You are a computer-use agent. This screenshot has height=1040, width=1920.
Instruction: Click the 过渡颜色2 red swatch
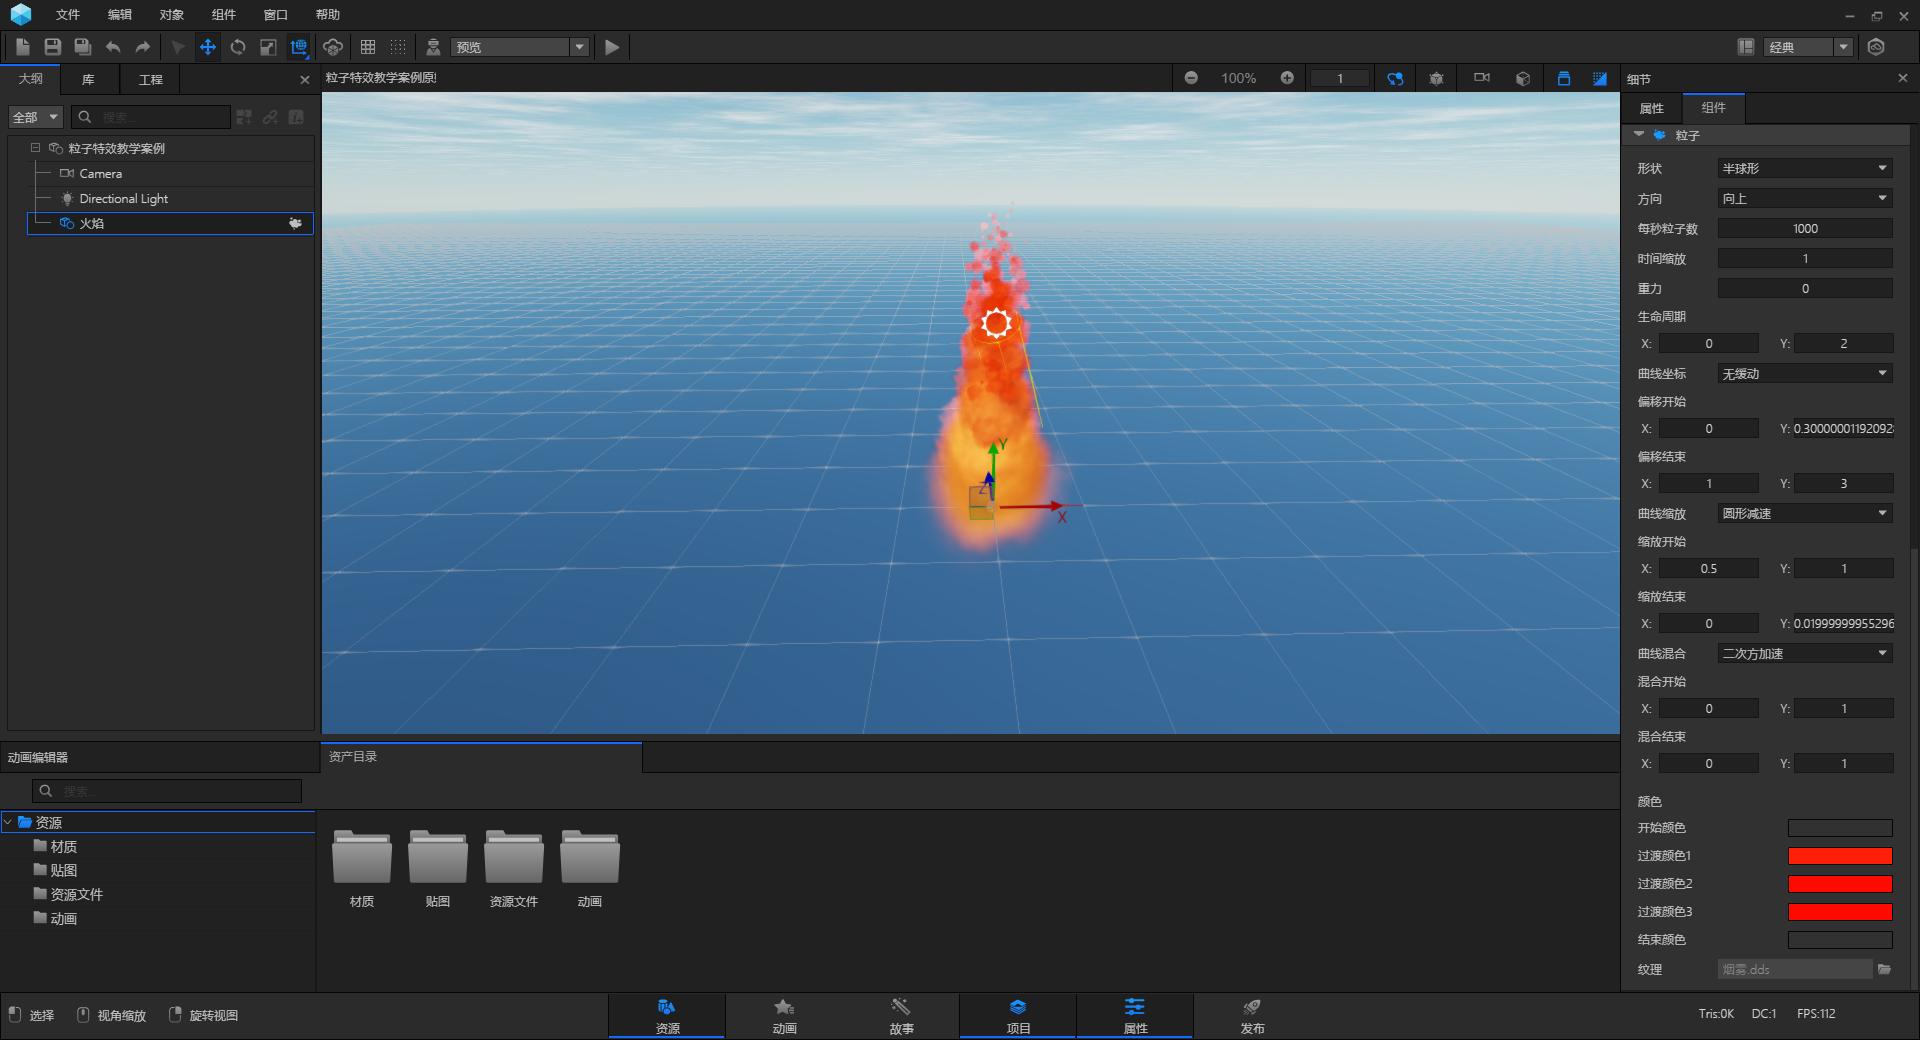[1840, 884]
